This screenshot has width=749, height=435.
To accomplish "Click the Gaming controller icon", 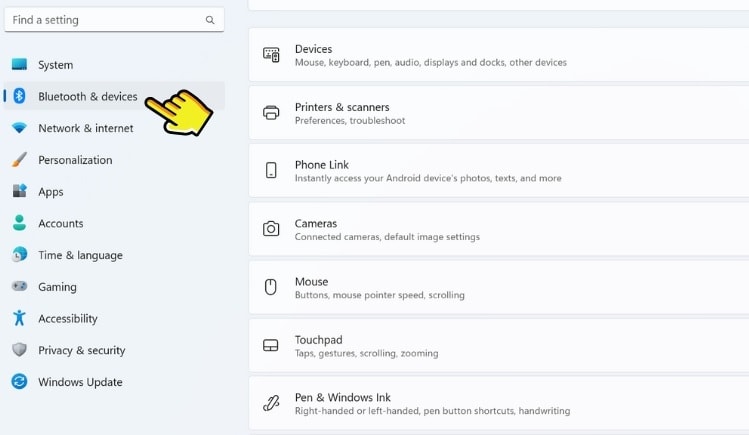I will click(19, 286).
